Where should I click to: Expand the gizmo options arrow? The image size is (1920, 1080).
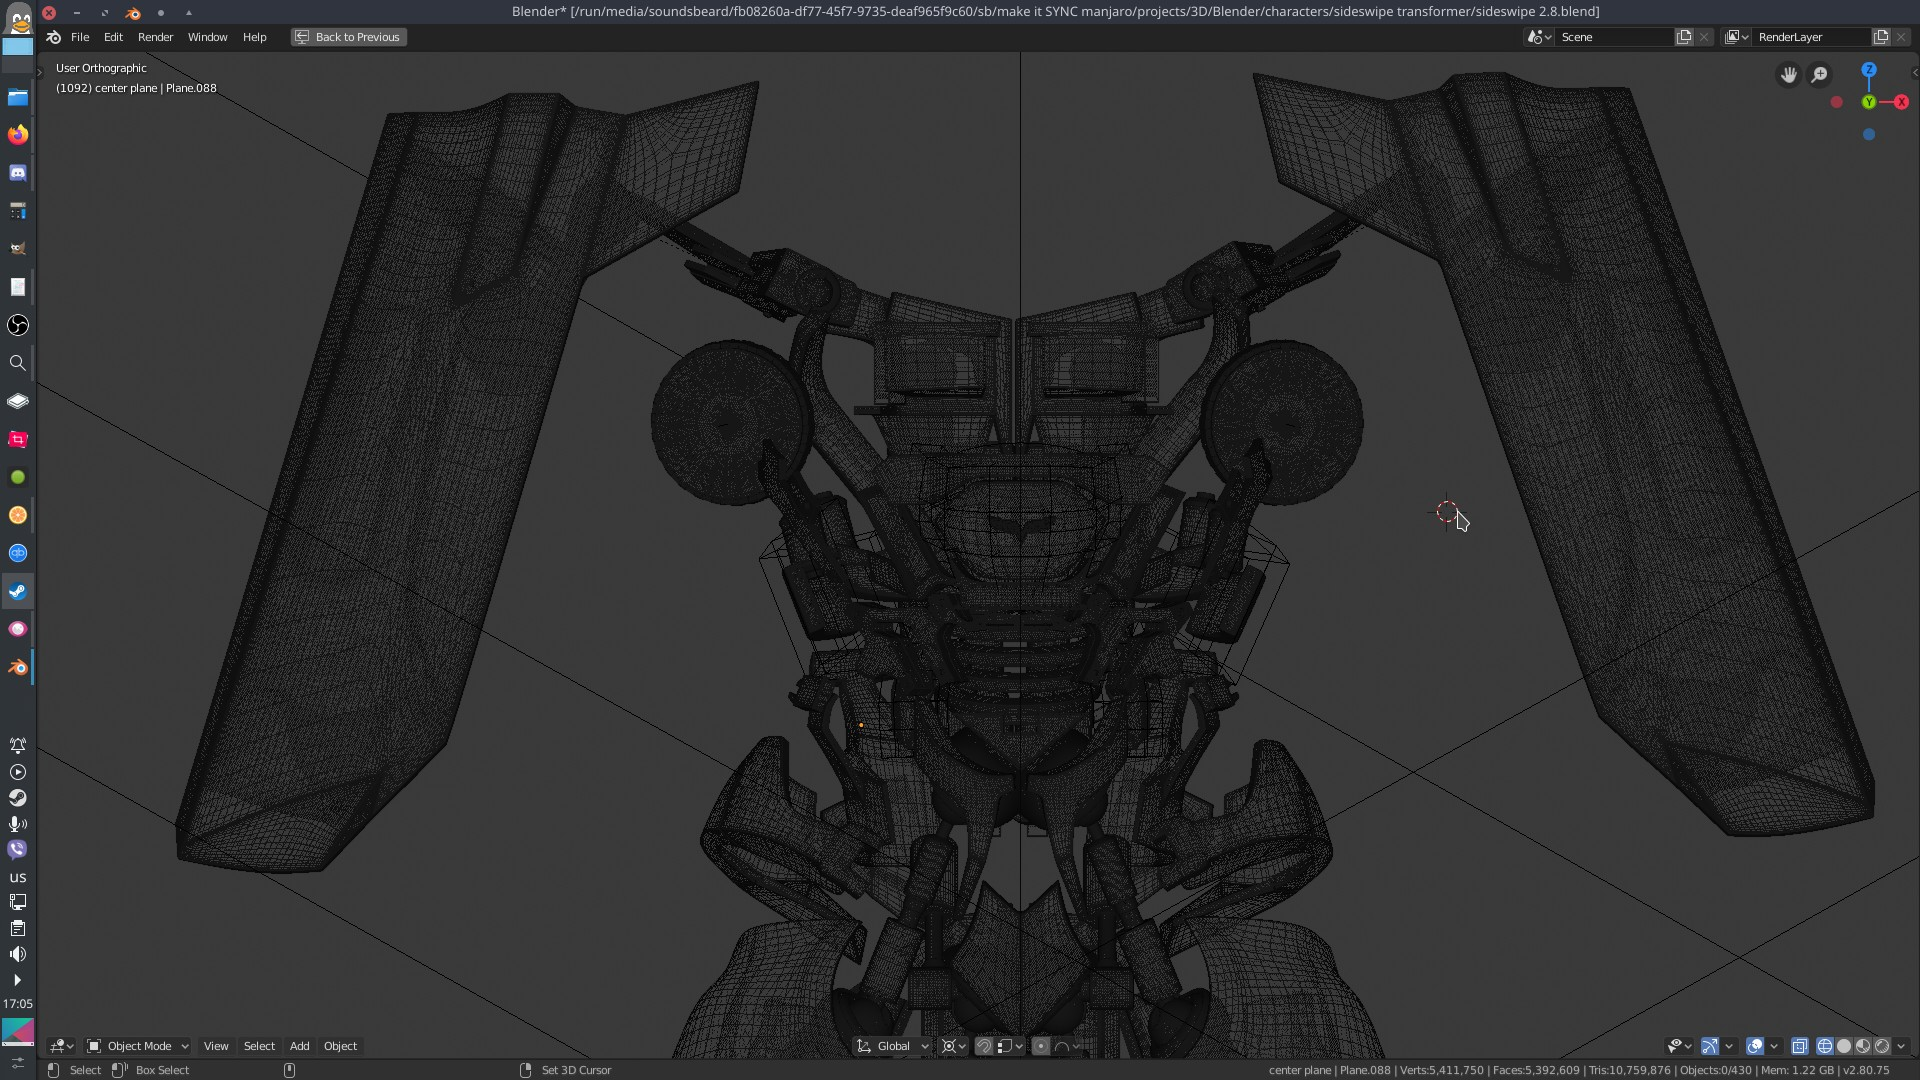click(x=1729, y=1046)
